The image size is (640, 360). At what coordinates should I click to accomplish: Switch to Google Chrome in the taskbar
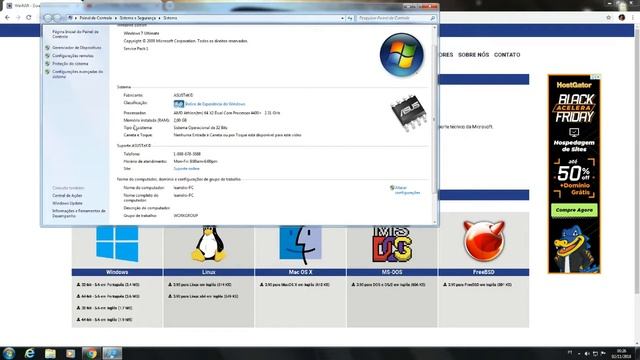click(91, 353)
